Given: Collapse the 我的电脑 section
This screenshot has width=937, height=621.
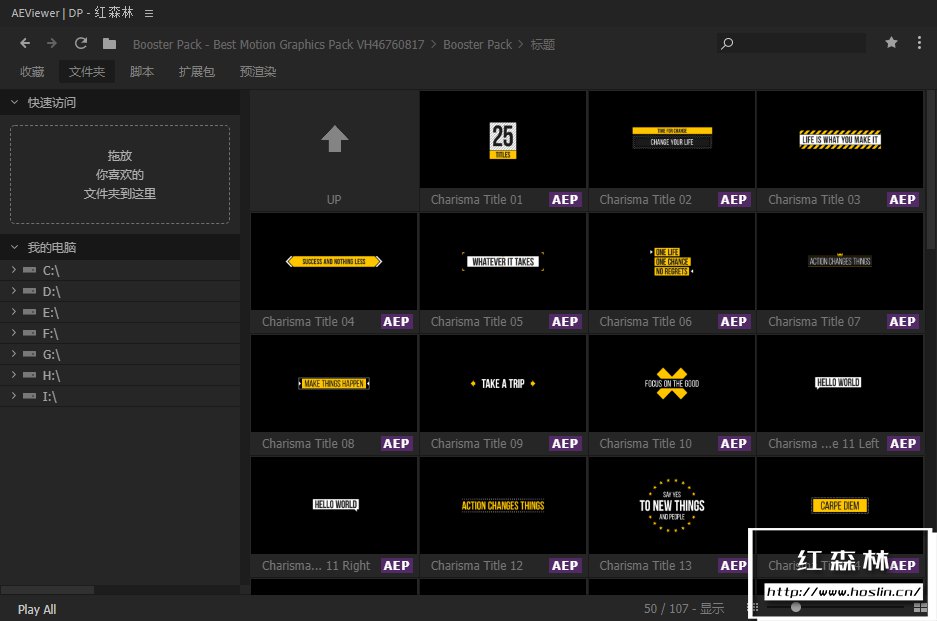Looking at the screenshot, I should coord(14,247).
